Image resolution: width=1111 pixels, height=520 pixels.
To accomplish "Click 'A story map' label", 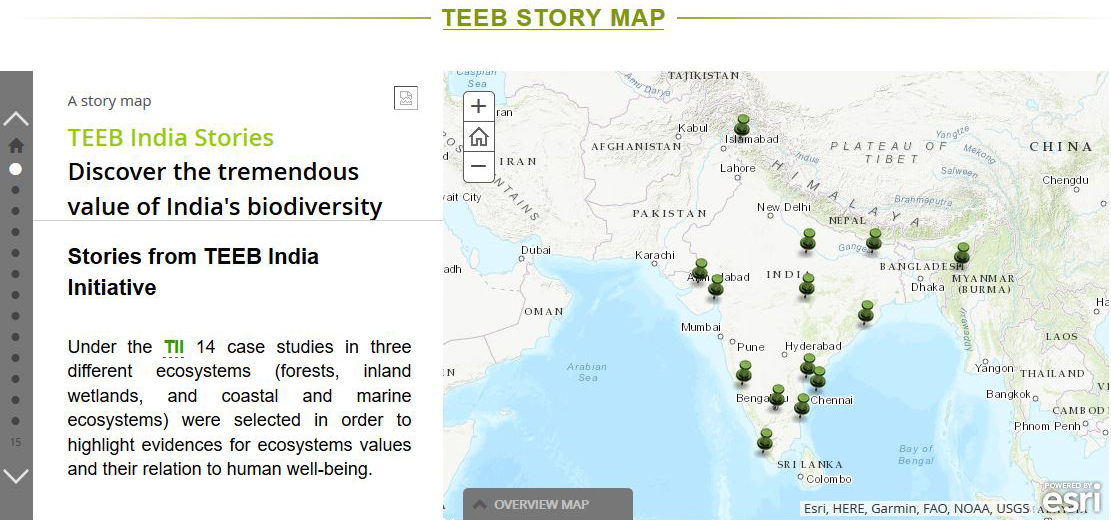I will click(110, 101).
